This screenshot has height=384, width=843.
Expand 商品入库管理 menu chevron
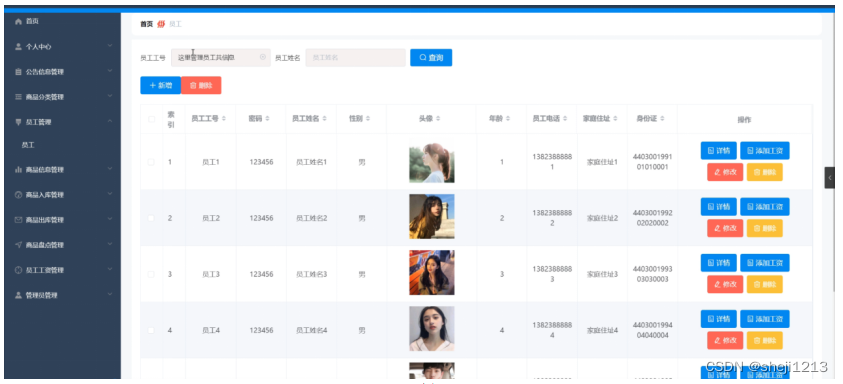[110, 195]
